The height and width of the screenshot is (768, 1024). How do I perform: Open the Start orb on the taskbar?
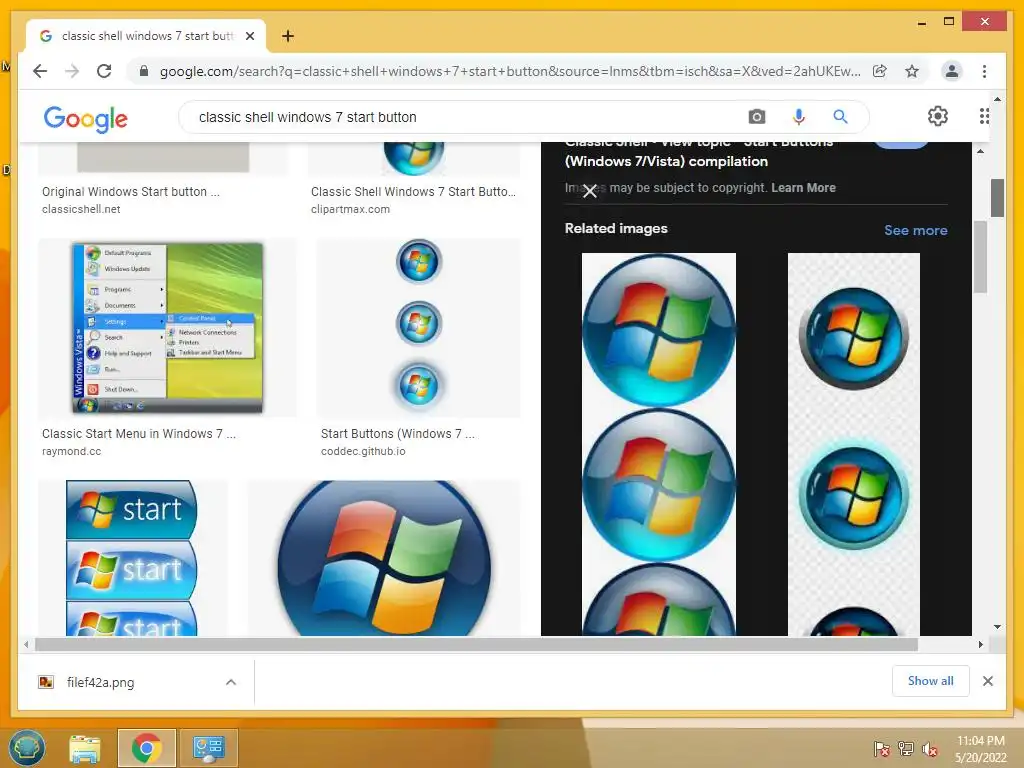coord(27,748)
